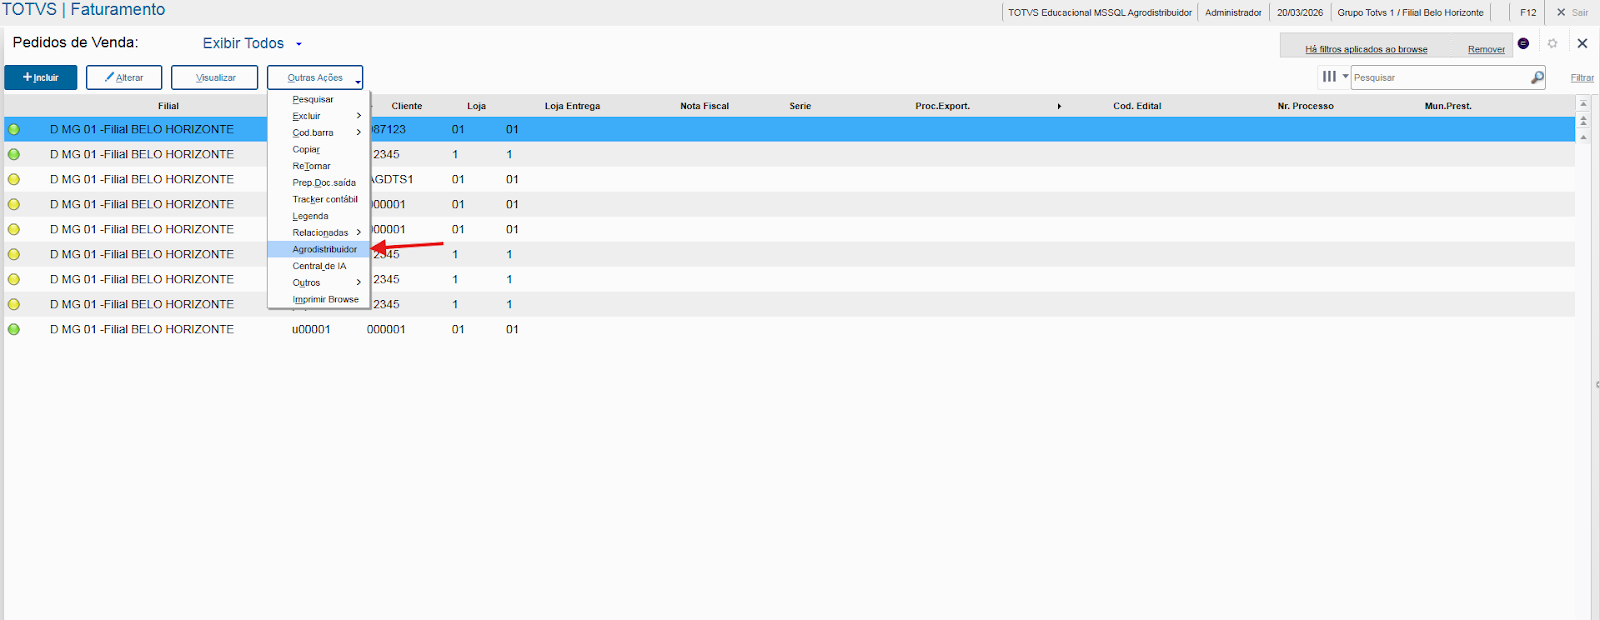Select Legenda in the menu
This screenshot has height=620, width=1600.
310,216
